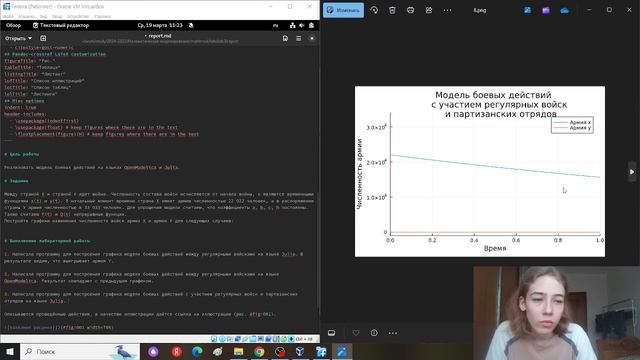640x360 pixels.
Task: Open the Windows Start button
Action: (x=10, y=351)
